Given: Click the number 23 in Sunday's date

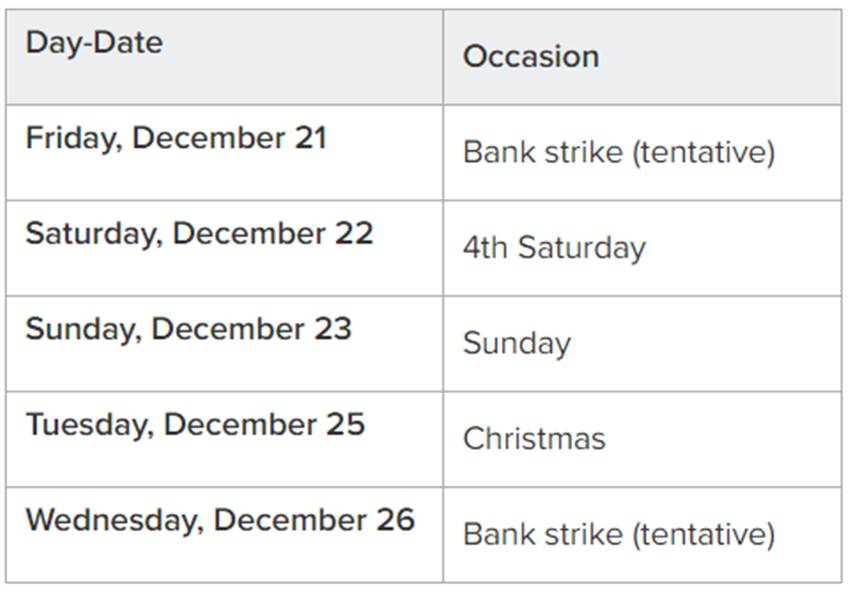Looking at the screenshot, I should pos(331,329).
